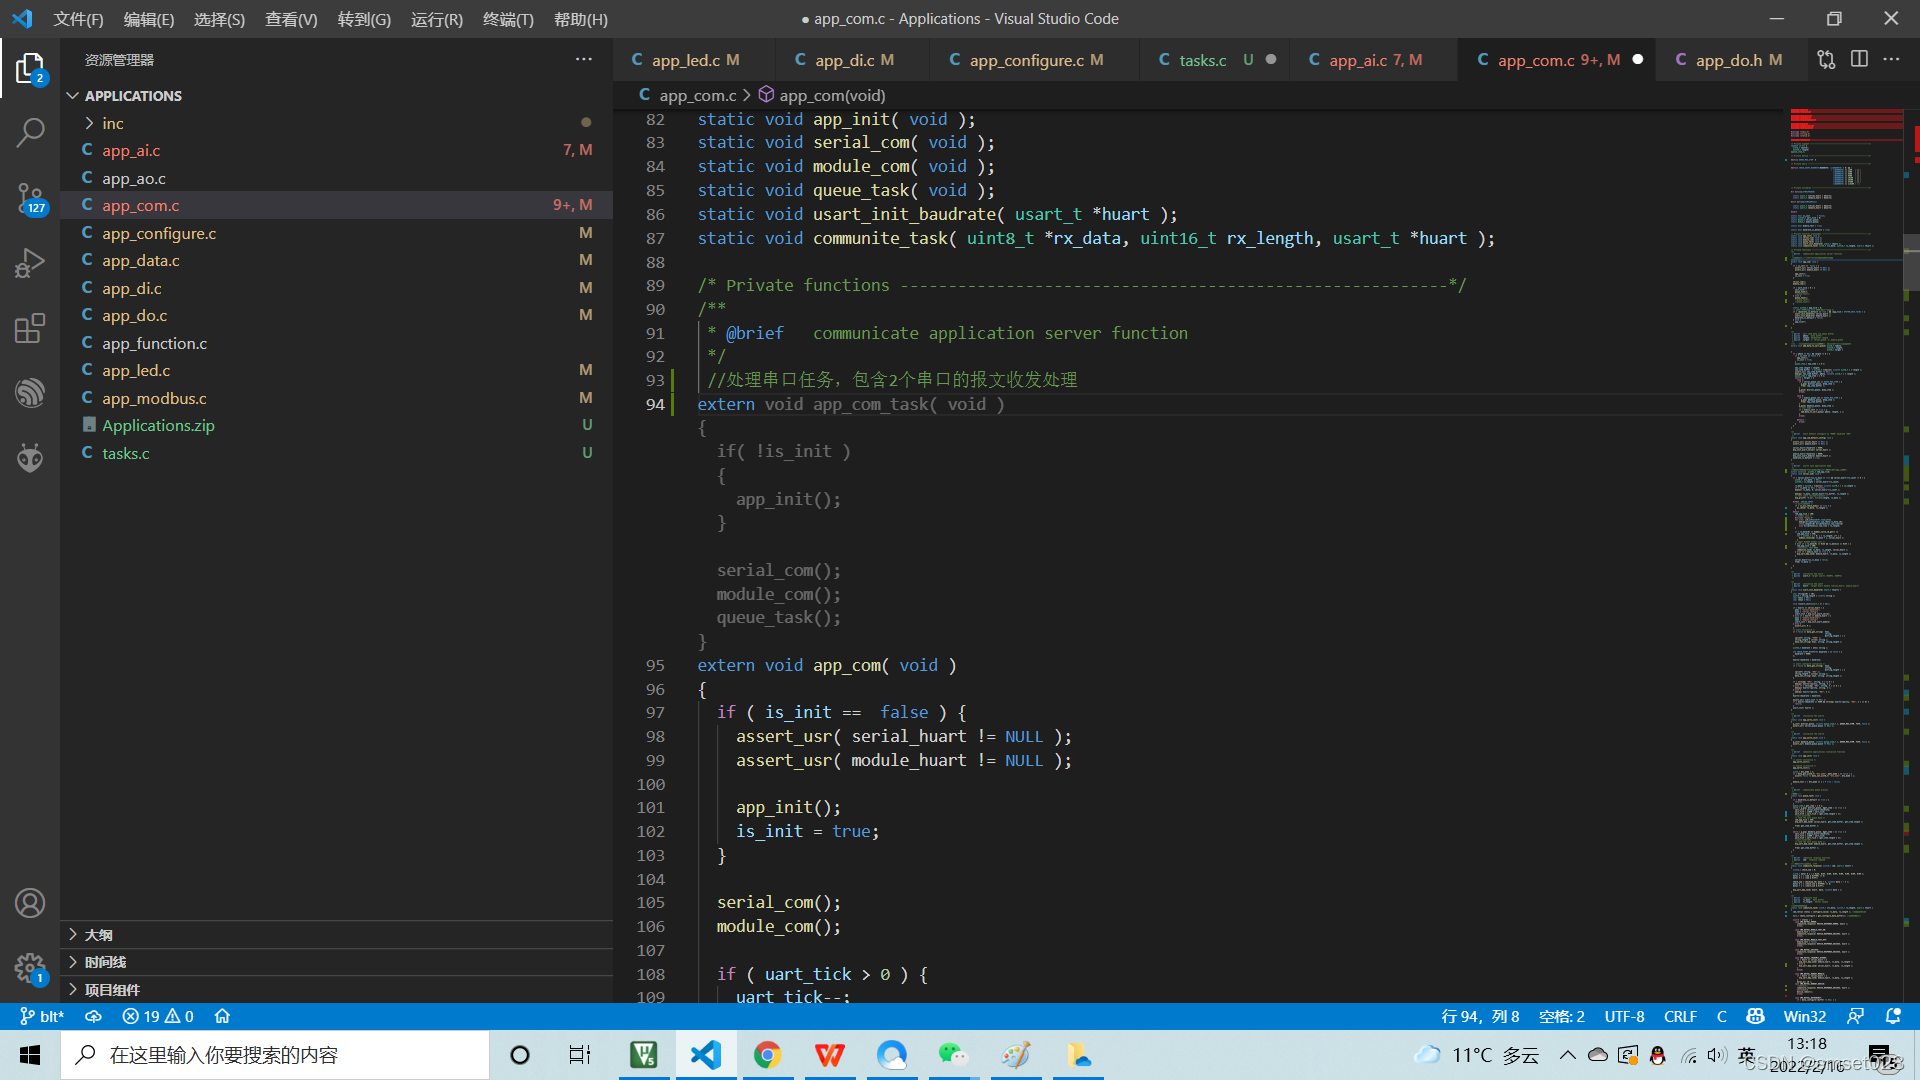Launch Chrome from the Windows taskbar
The height and width of the screenshot is (1080, 1920).
768,1055
